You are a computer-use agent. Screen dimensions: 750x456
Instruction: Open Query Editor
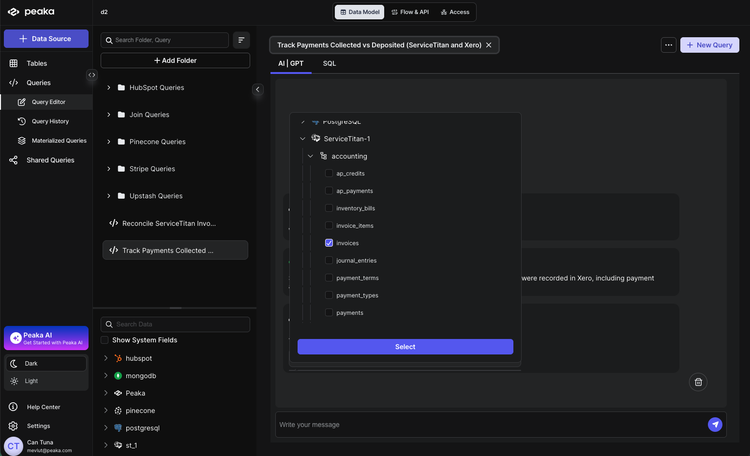click(46, 102)
